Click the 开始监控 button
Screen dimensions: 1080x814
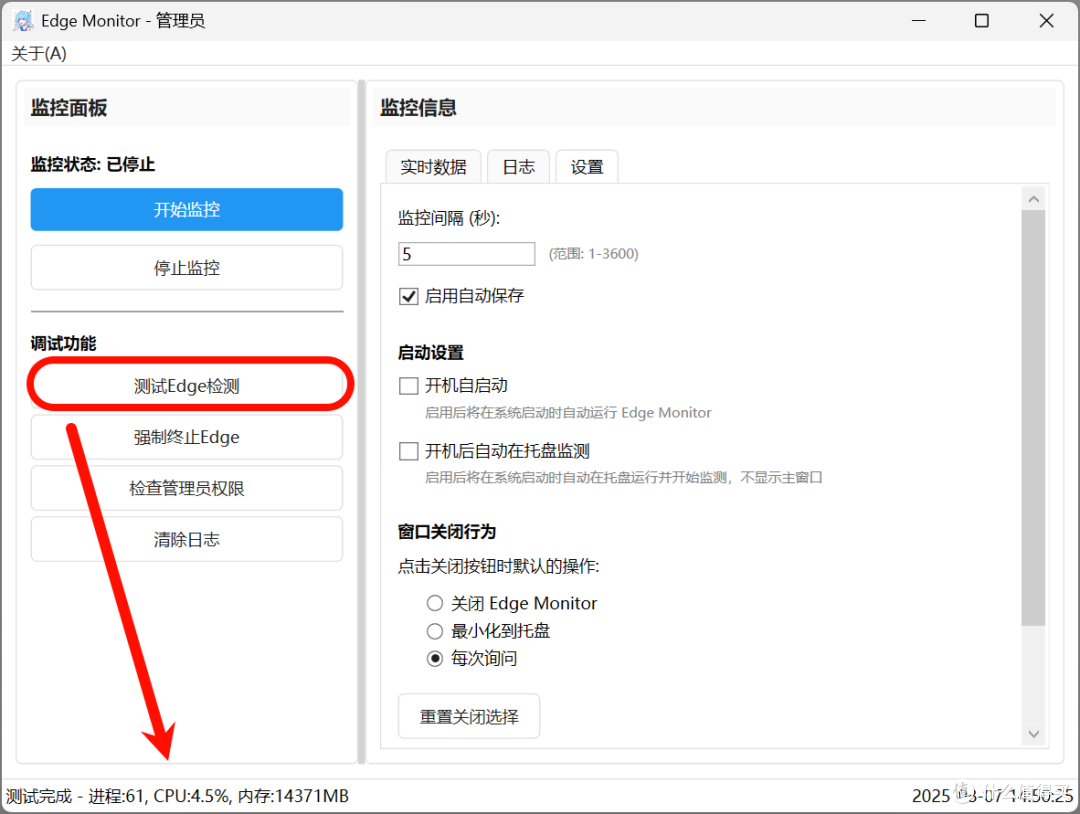tap(187, 209)
